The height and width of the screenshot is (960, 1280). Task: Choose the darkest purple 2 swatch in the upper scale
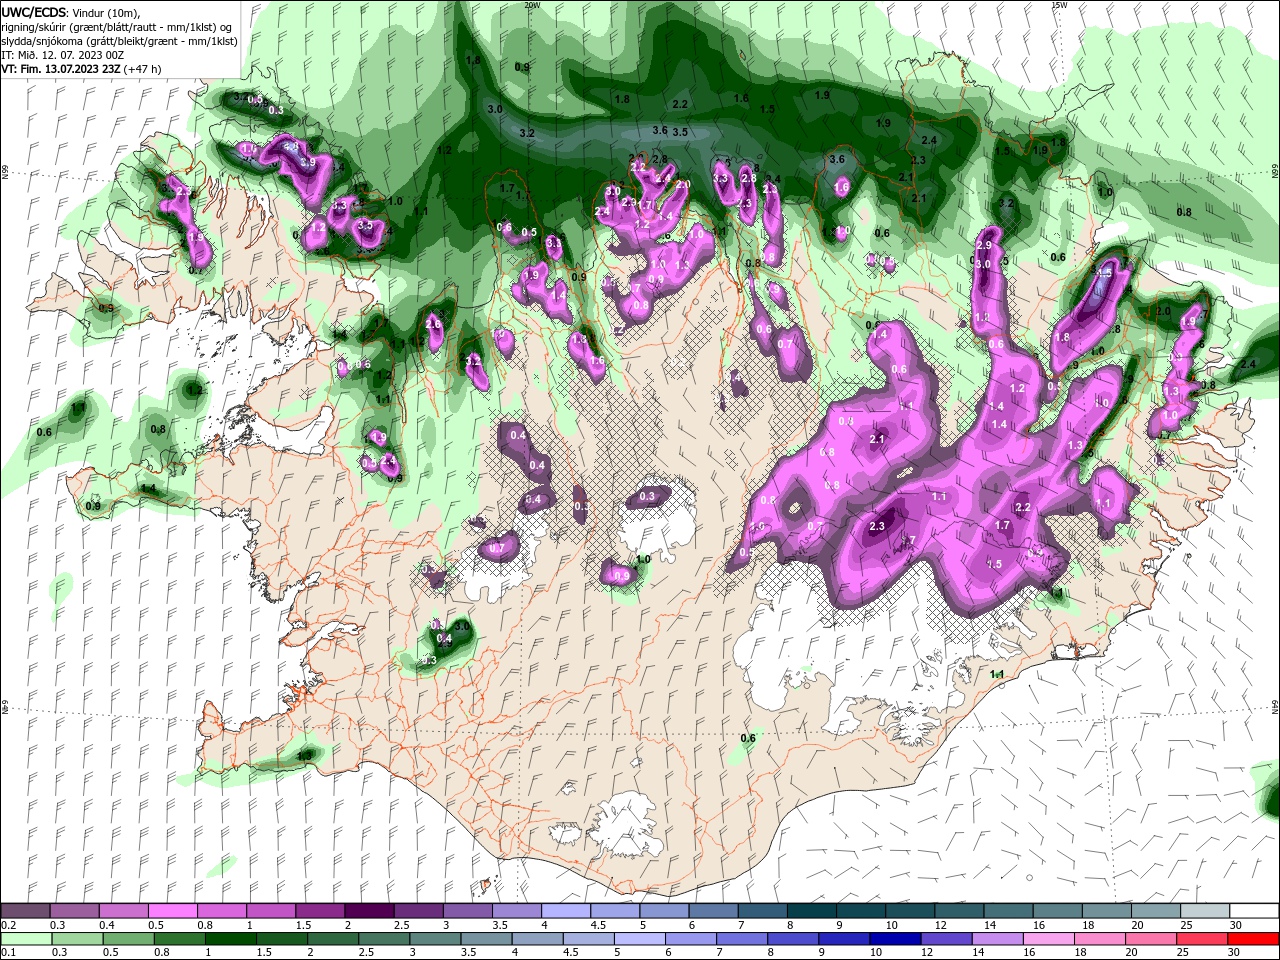point(369,911)
